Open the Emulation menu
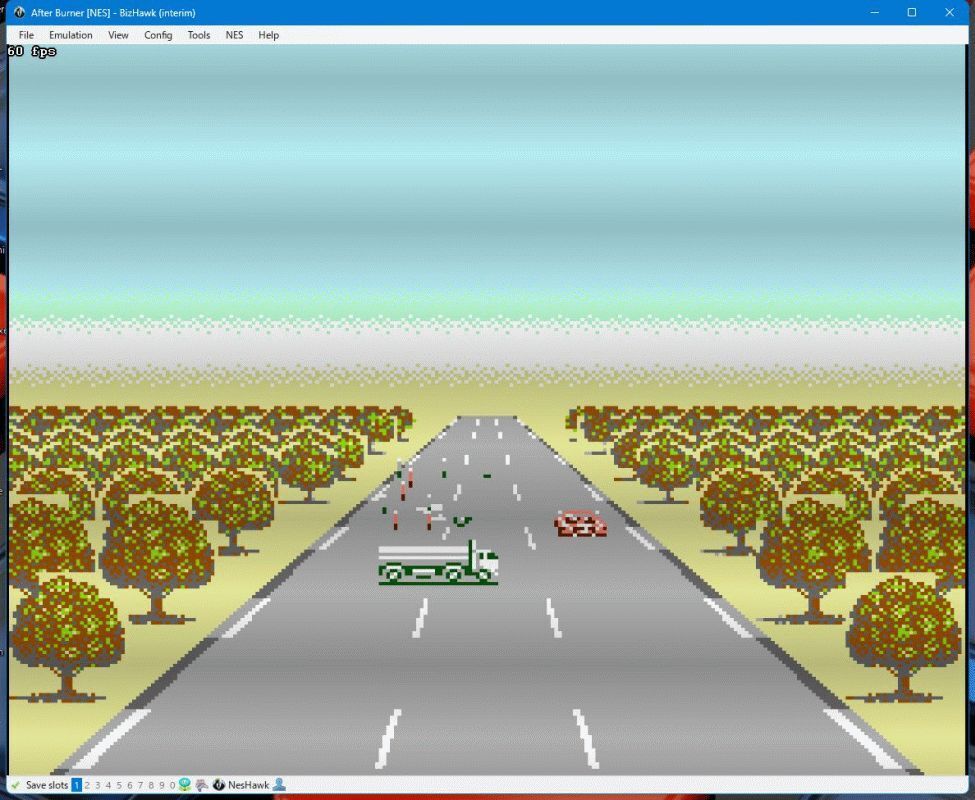The width and height of the screenshot is (975, 800). point(71,35)
